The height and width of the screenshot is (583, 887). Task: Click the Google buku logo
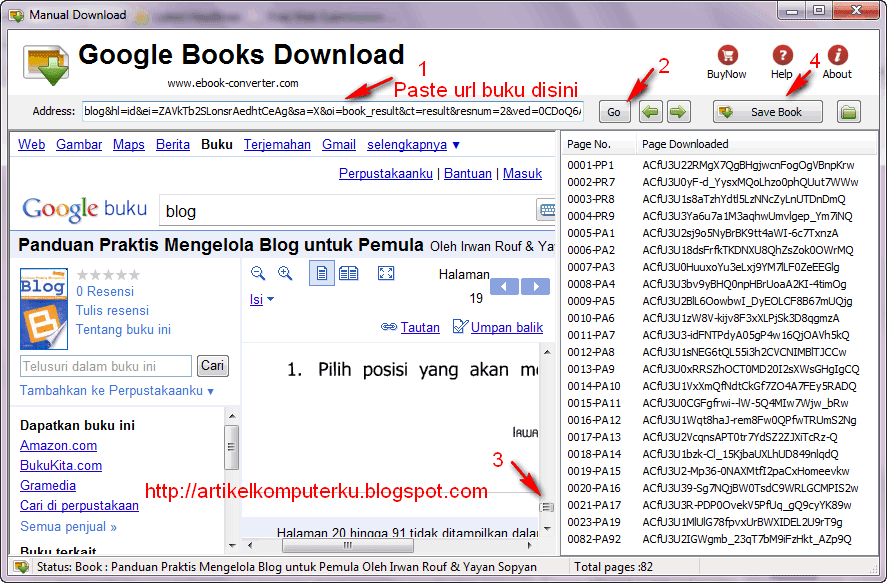coord(85,210)
